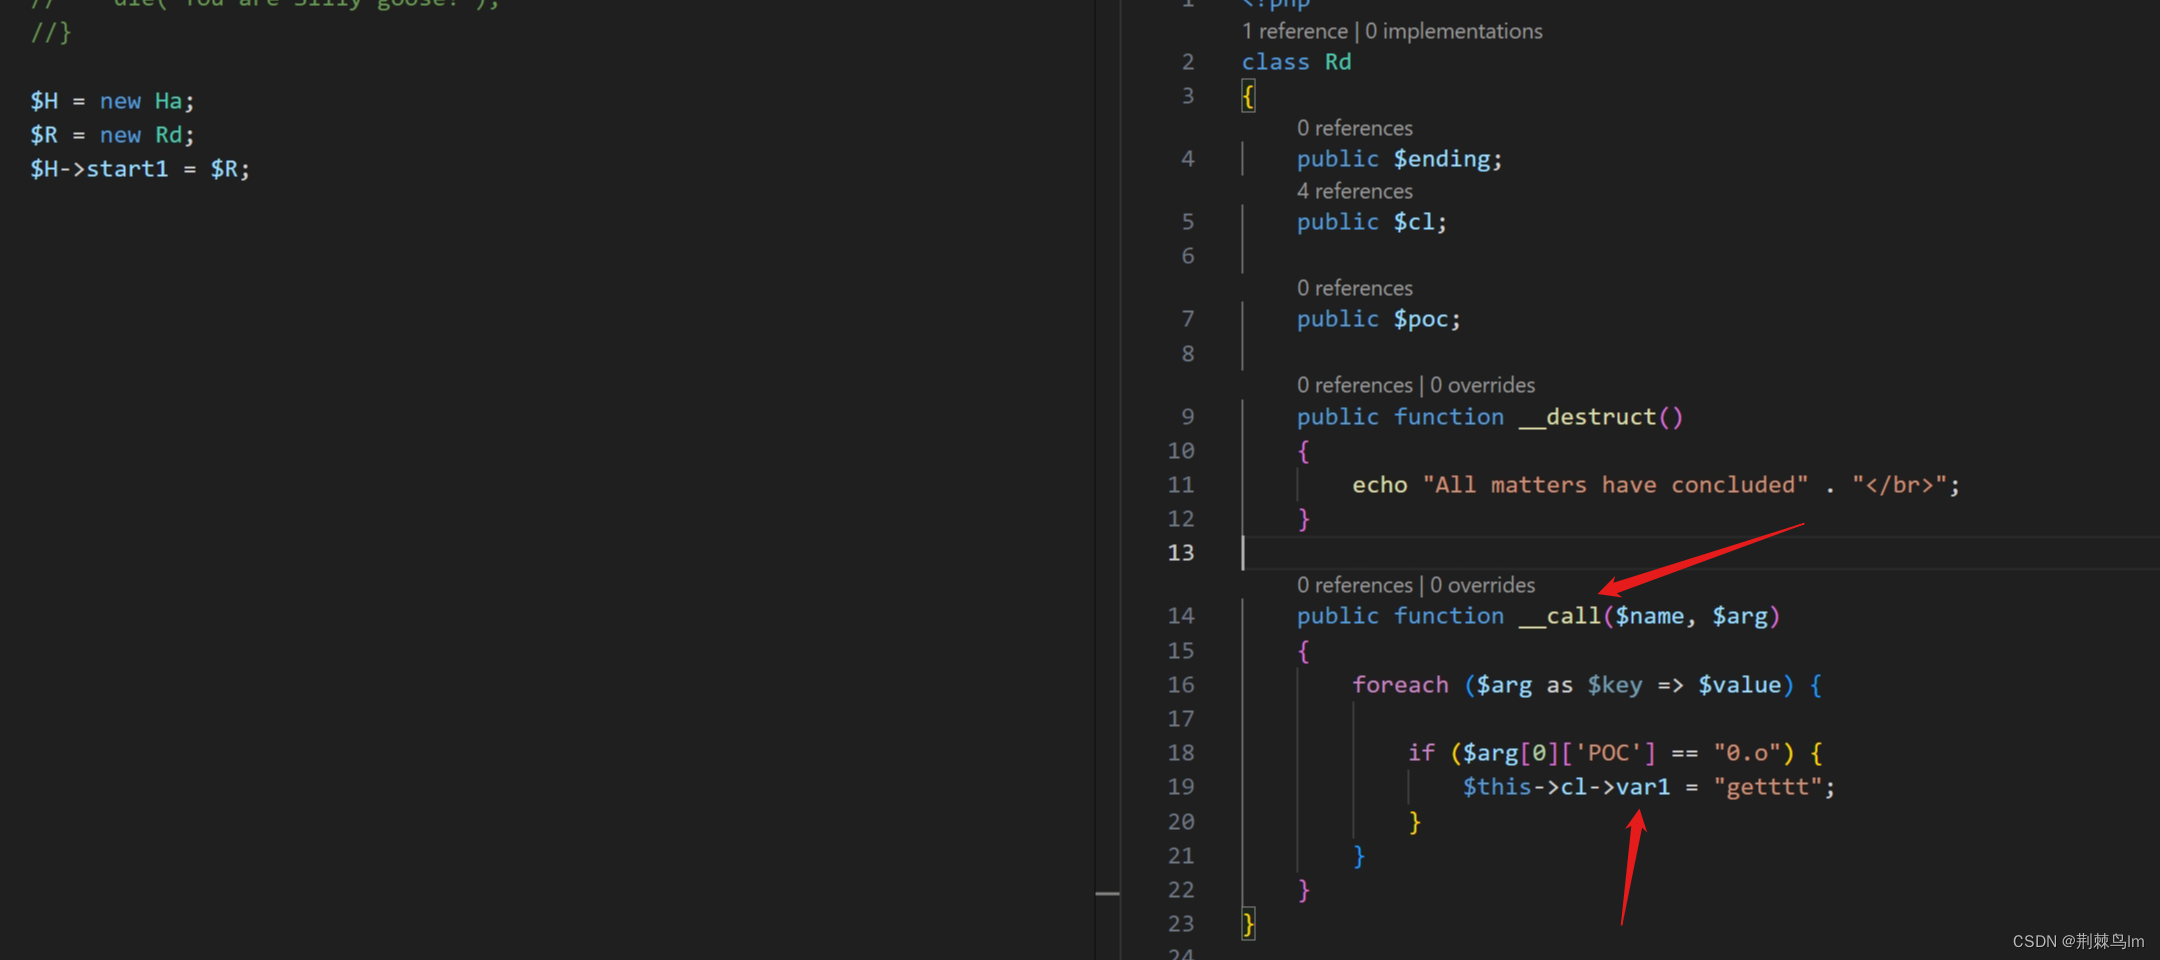Viewport: 2160px width, 960px height.
Task: Click 'Rd' in '$R = new Rd;' line
Action: (168, 135)
